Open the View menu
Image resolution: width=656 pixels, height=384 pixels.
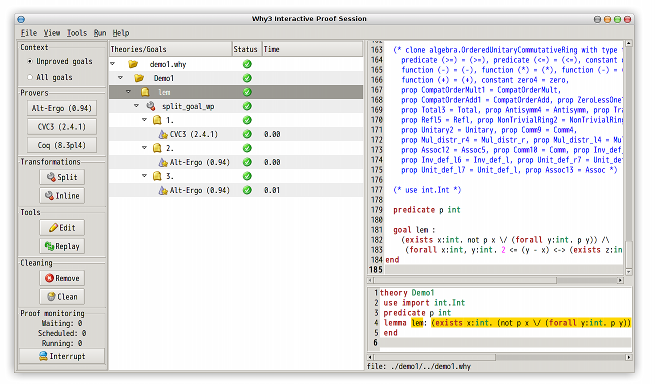click(52, 33)
